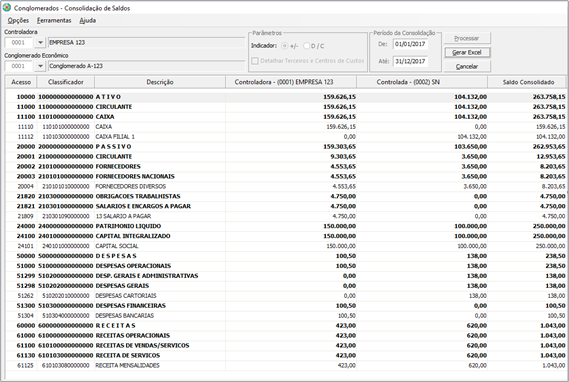
Task: Select the OBRIGACOES TRABALHISTAS row
Action: pos(286,196)
